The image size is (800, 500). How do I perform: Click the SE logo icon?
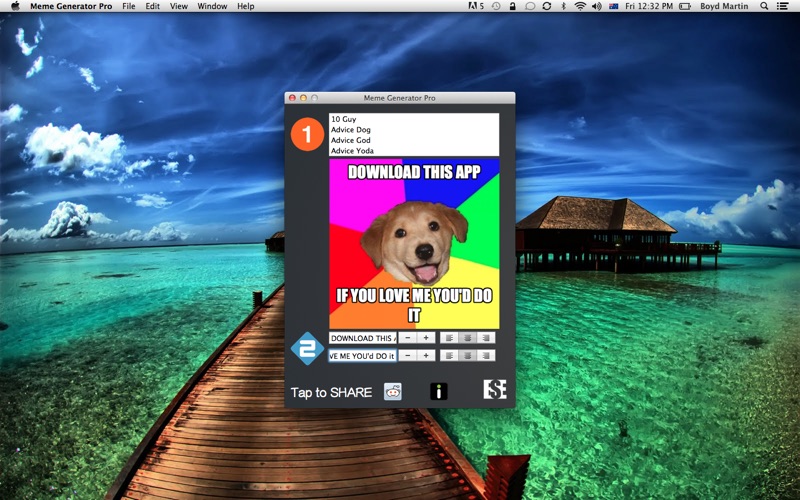tap(495, 389)
